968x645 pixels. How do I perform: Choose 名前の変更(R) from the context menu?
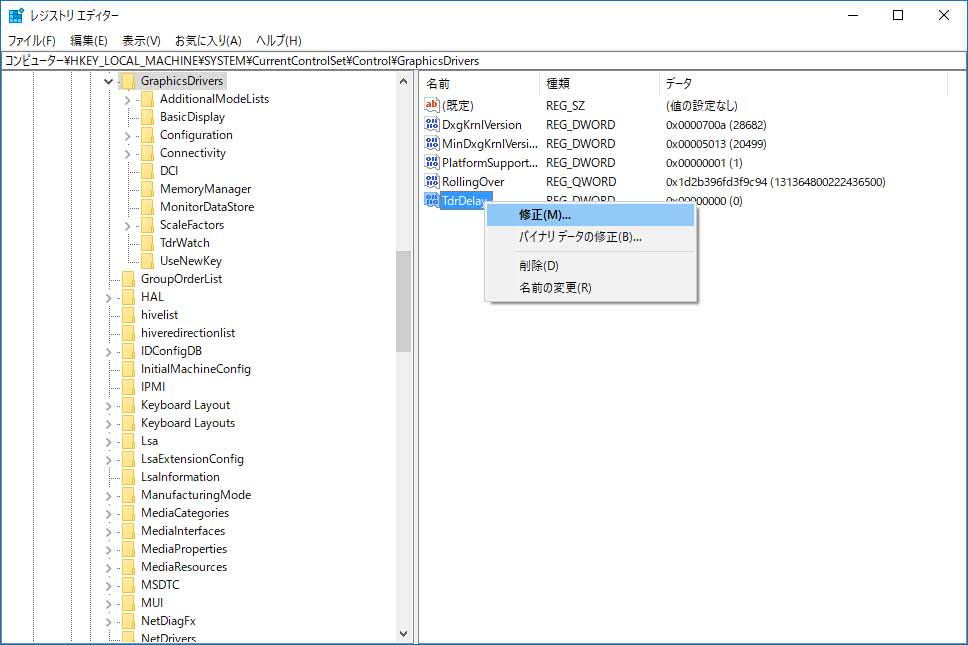(x=591, y=288)
